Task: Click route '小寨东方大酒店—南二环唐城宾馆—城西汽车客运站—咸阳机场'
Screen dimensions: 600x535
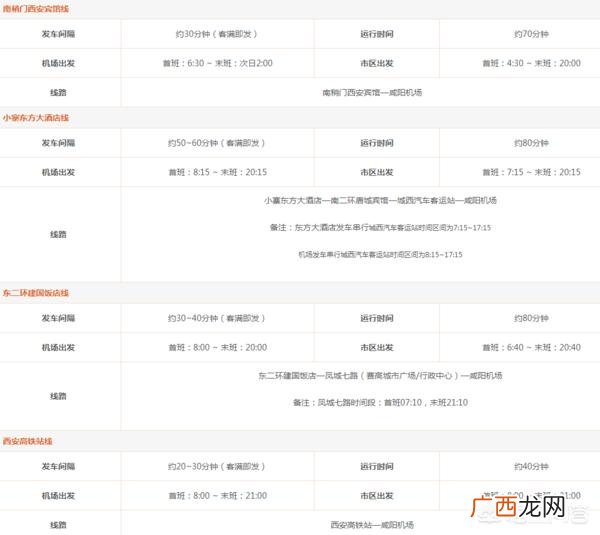Action: 380,200
